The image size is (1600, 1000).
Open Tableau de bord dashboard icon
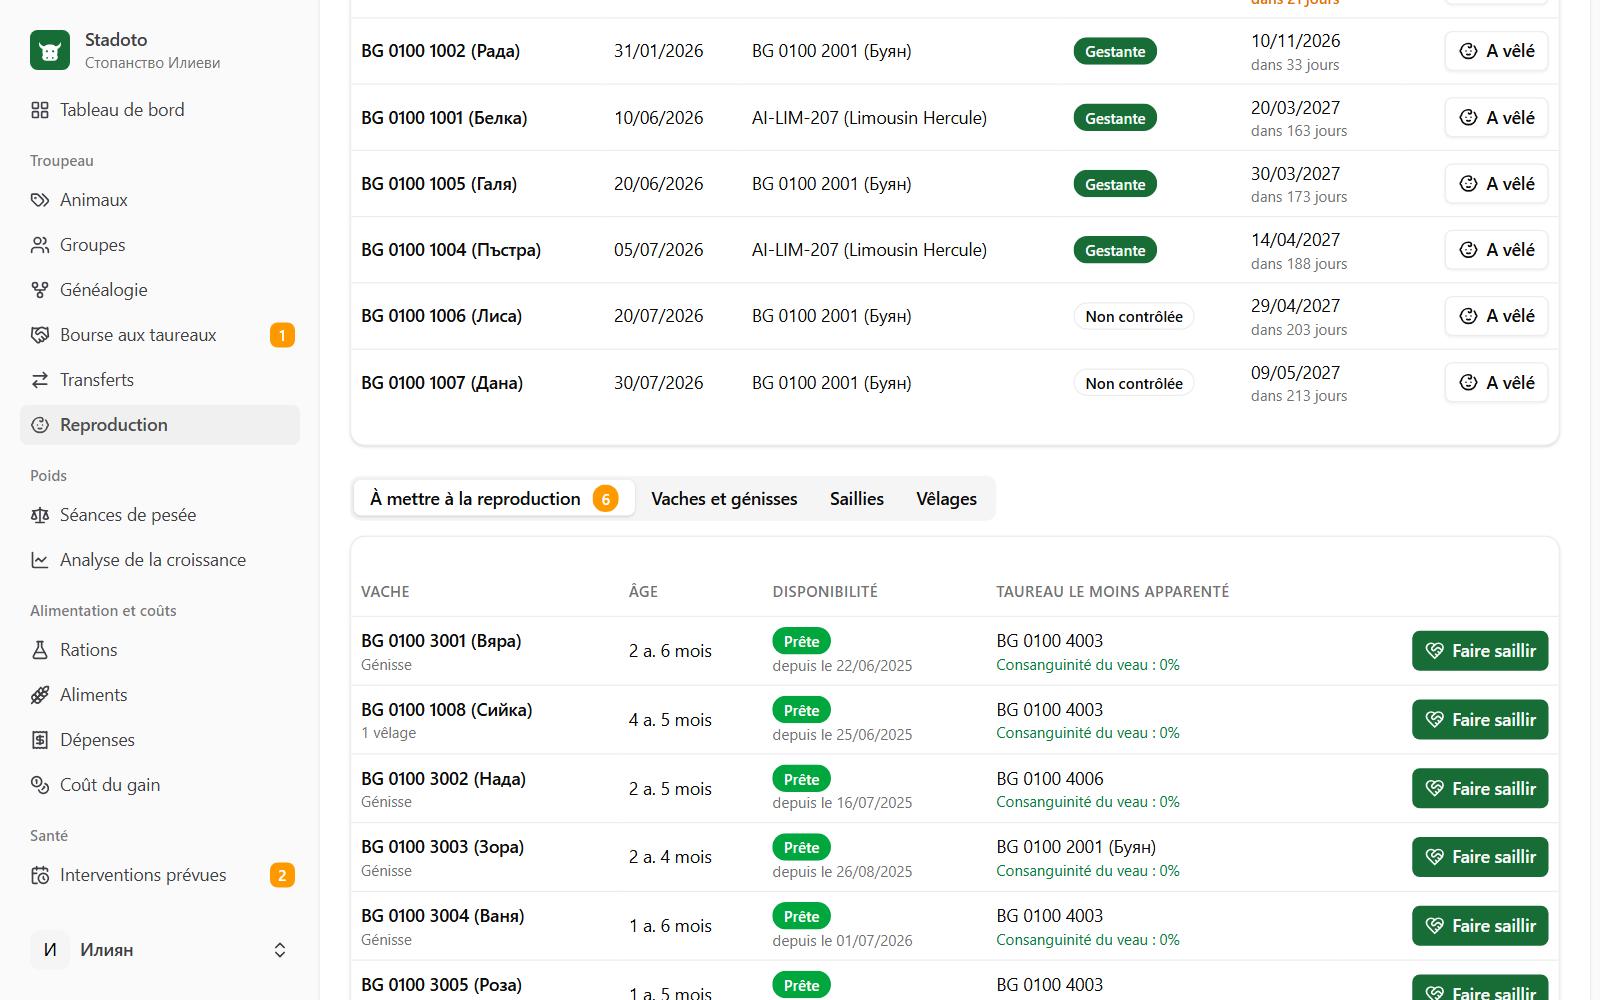pyautogui.click(x=40, y=110)
